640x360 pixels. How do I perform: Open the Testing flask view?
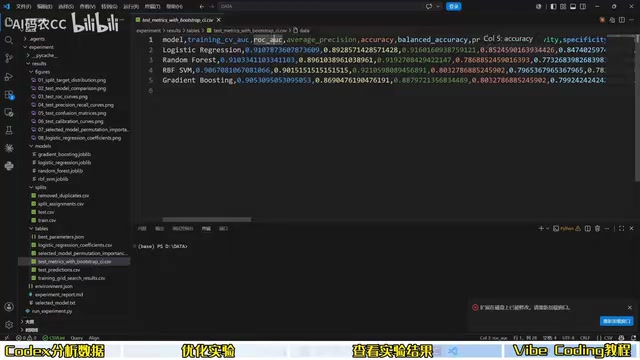pyautogui.click(x=9, y=130)
